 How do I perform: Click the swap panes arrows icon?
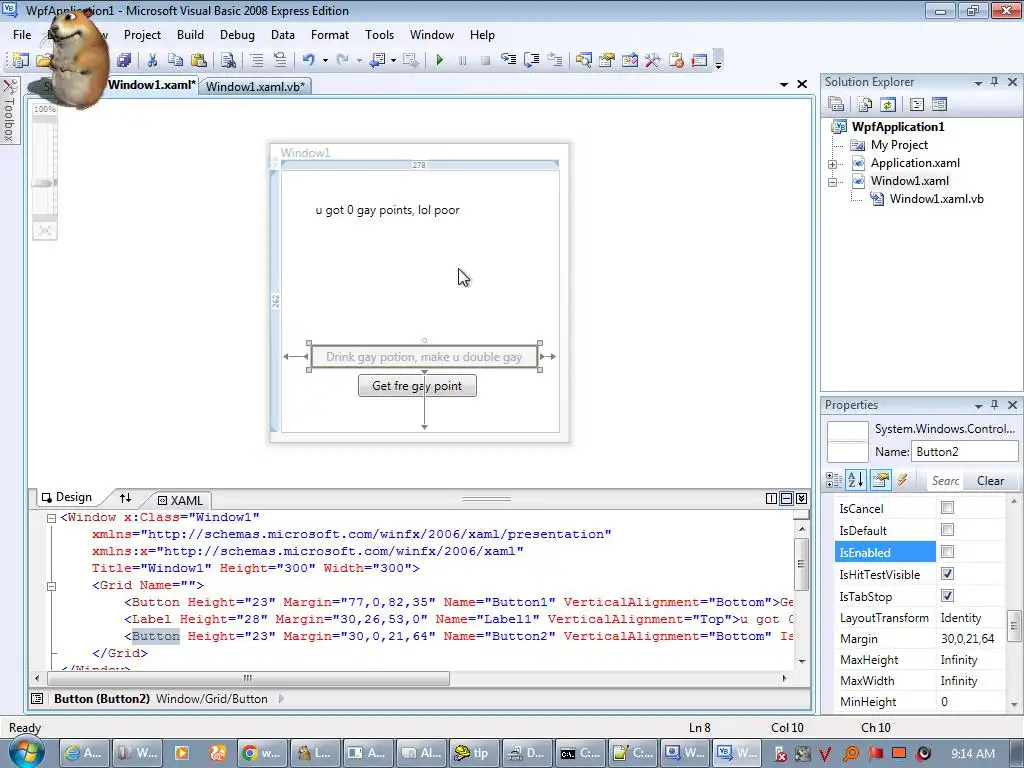(x=125, y=498)
